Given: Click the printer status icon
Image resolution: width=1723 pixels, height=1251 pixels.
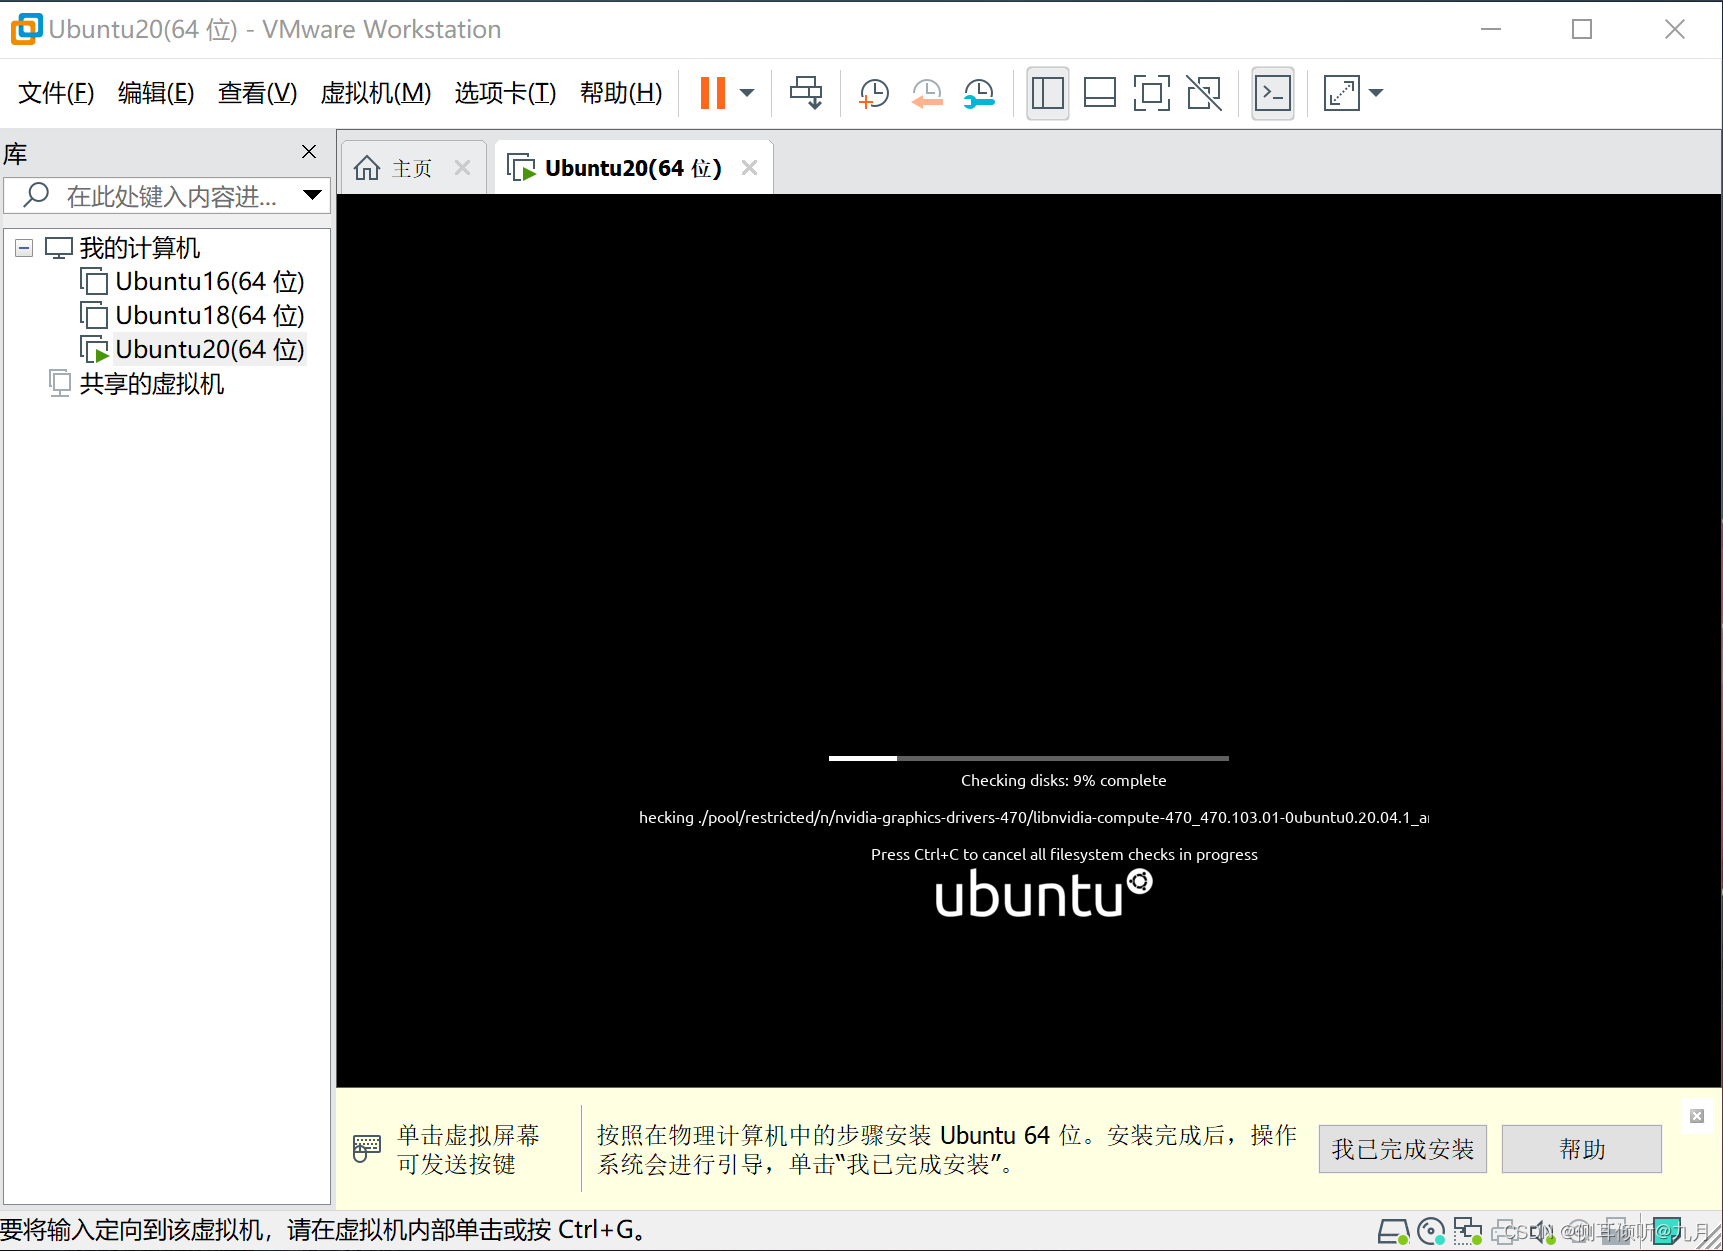Looking at the screenshot, I should (1505, 1232).
